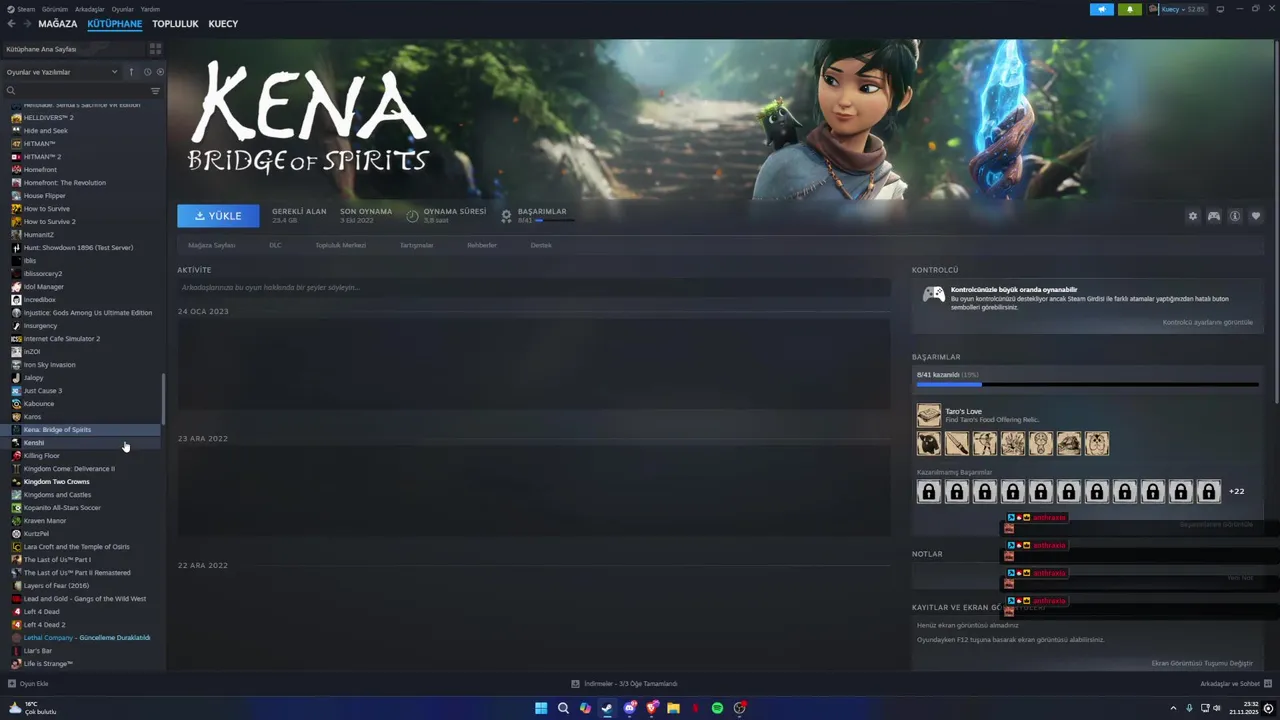This screenshot has height=720, width=1280.
Task: Open Windows Start menu
Action: (x=541, y=708)
